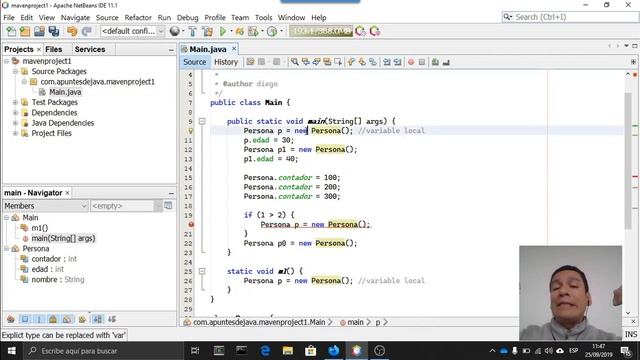This screenshot has height=360, width=640.
Task: Click the Profile Project icon
Action: click(x=272, y=31)
